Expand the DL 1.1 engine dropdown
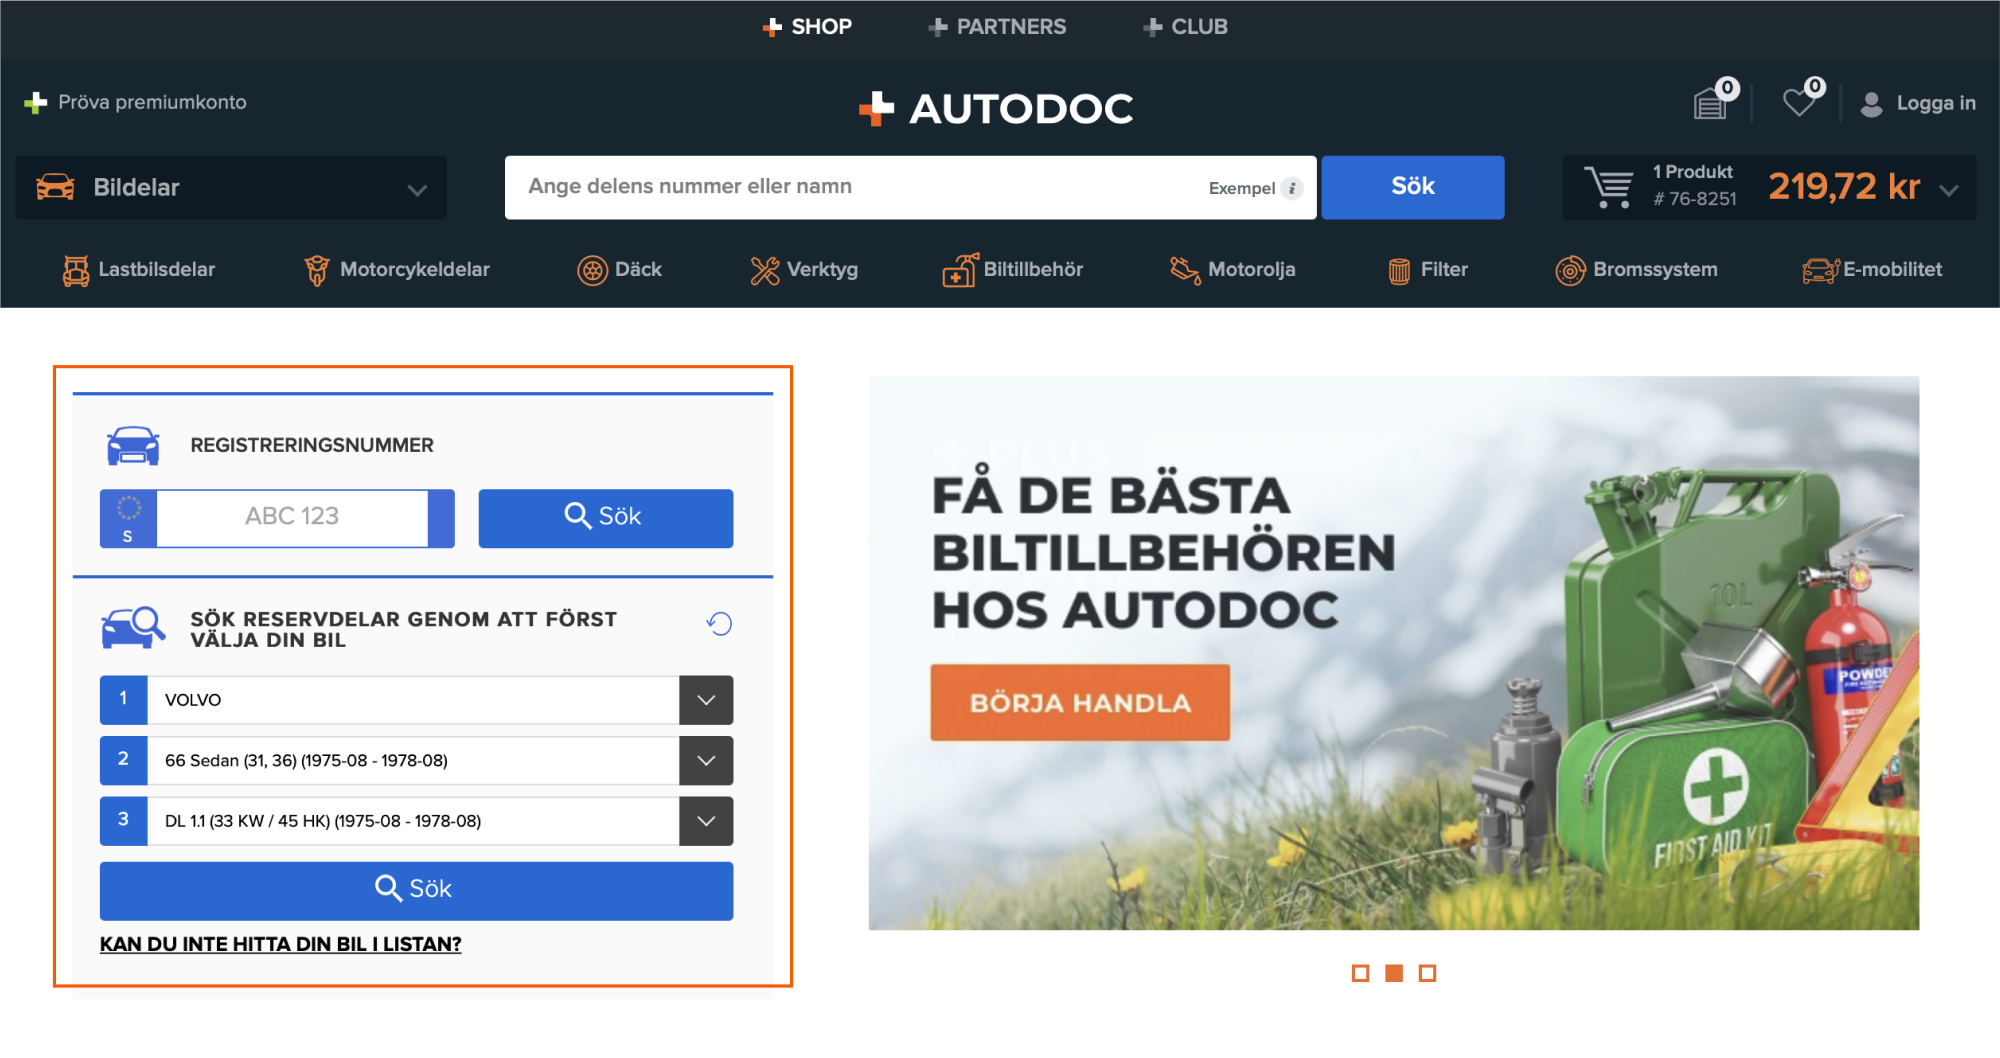 (706, 821)
